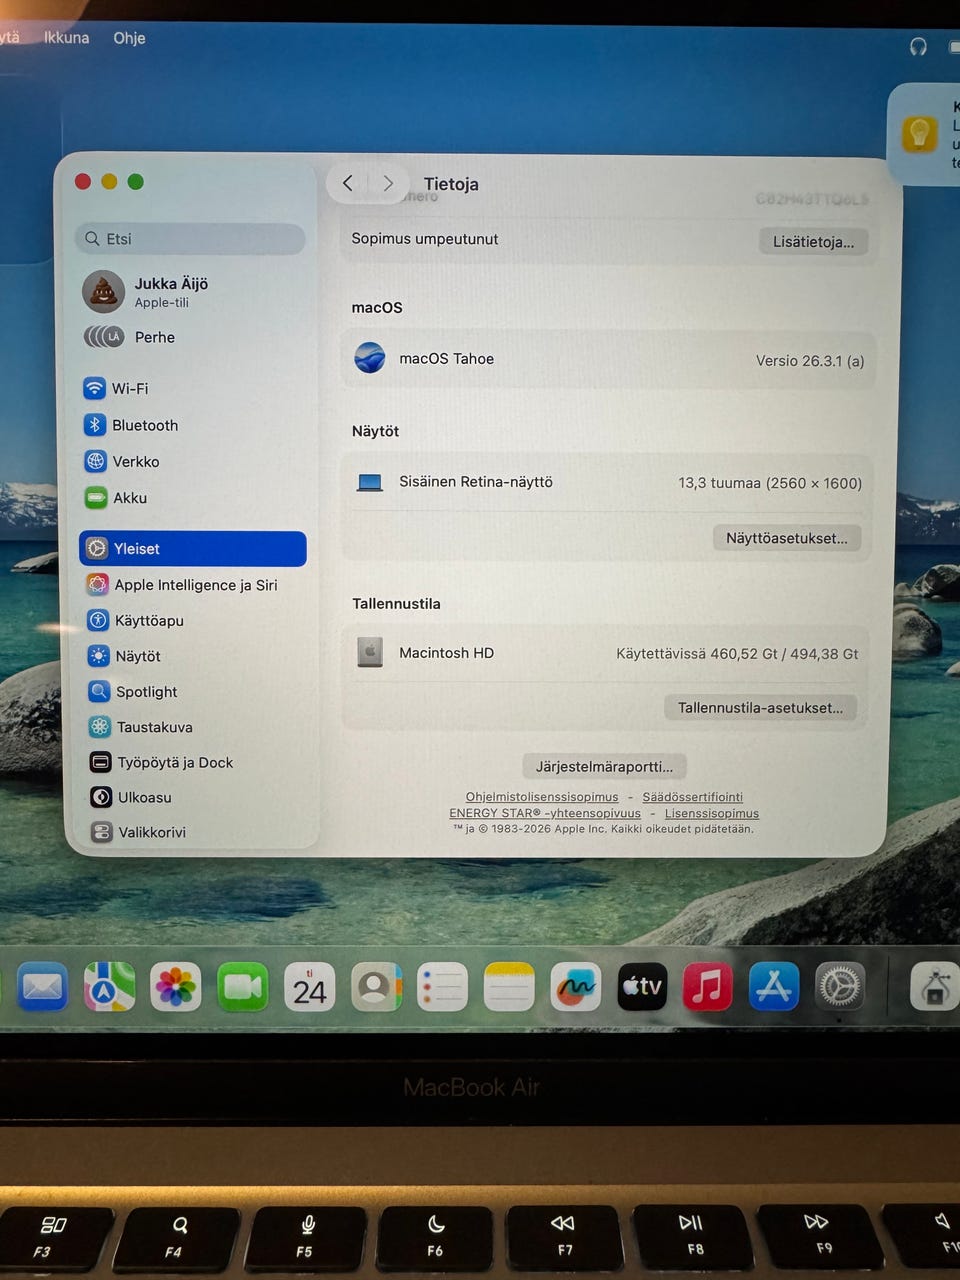Open Näyttöasetukset... display settings
This screenshot has width=960, height=1280.
(786, 538)
